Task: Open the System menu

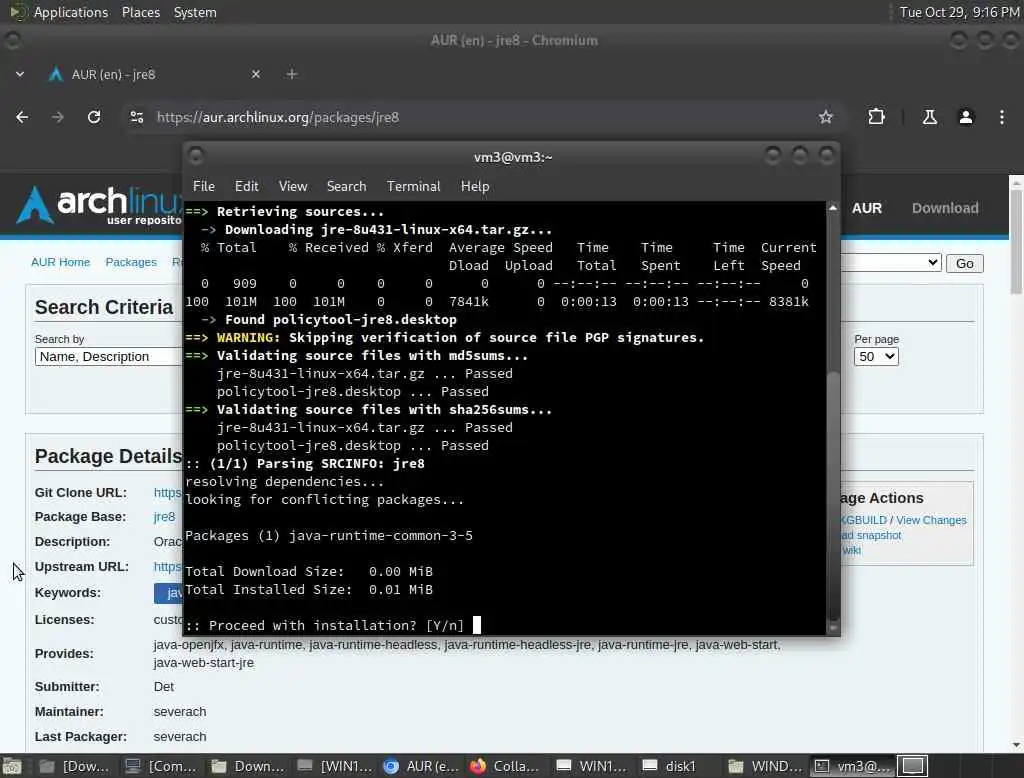Action: tap(195, 12)
